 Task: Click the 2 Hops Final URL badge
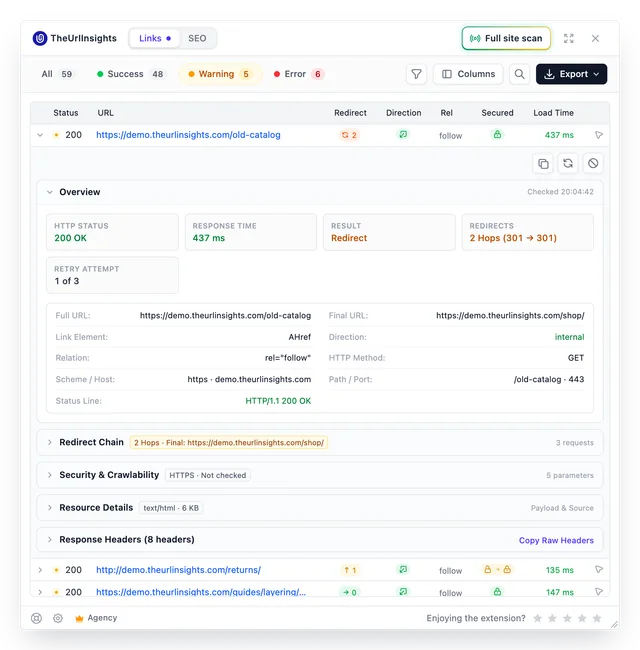click(x=229, y=443)
